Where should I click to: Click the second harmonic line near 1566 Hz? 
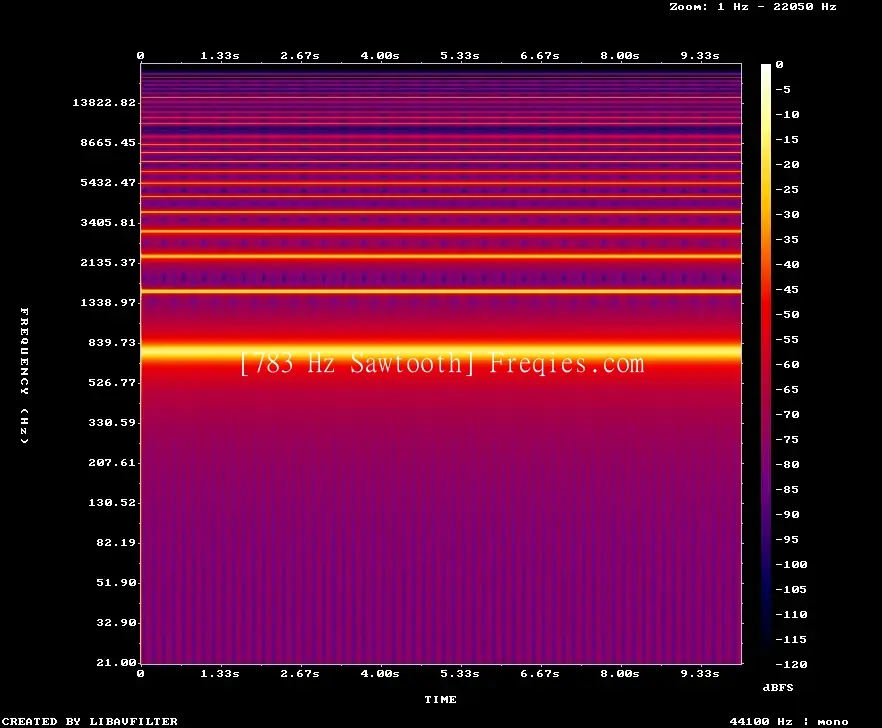(440, 291)
